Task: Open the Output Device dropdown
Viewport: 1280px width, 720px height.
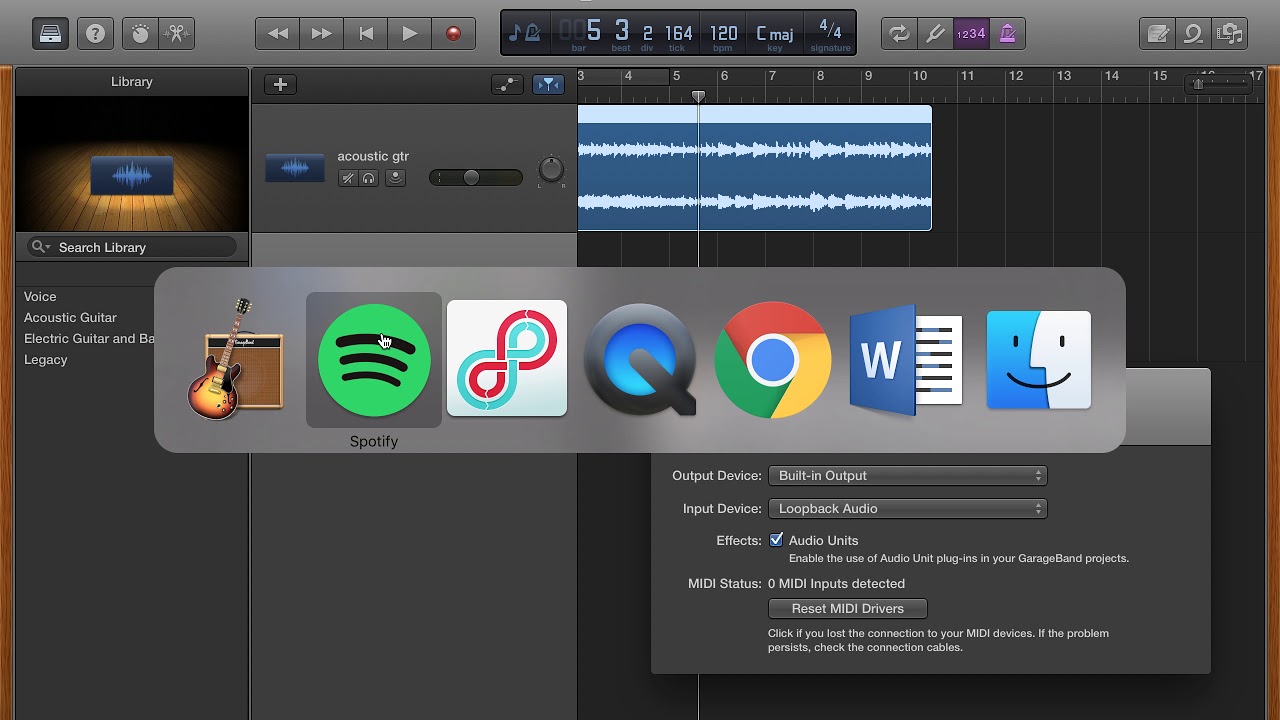Action: click(907, 475)
